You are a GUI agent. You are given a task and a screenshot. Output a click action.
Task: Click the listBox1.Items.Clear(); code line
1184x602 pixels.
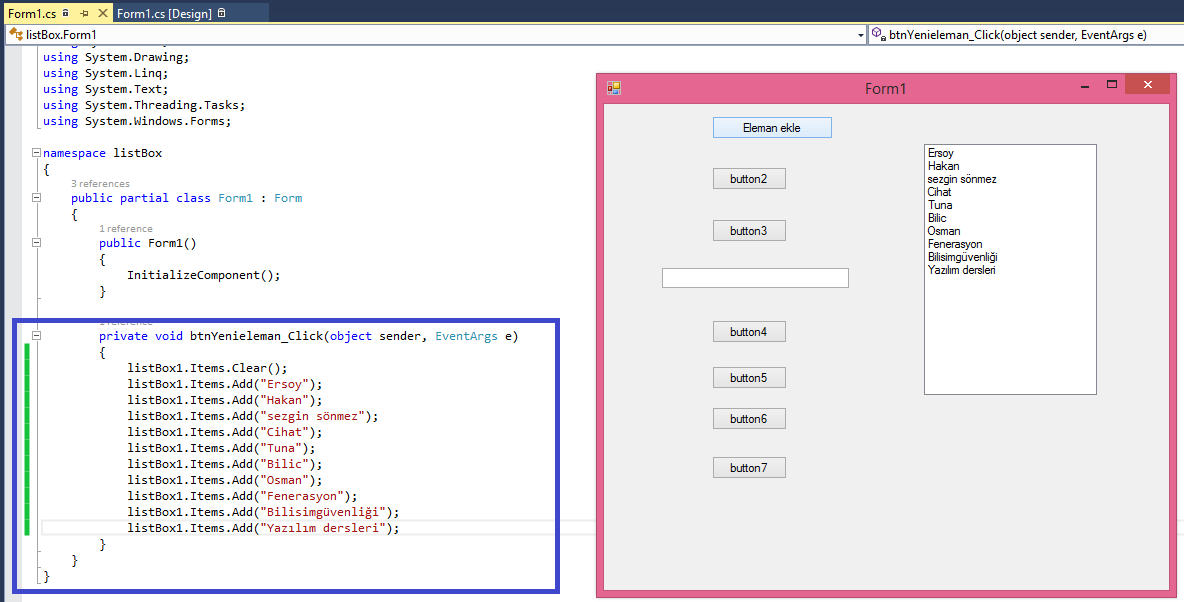[x=208, y=369]
